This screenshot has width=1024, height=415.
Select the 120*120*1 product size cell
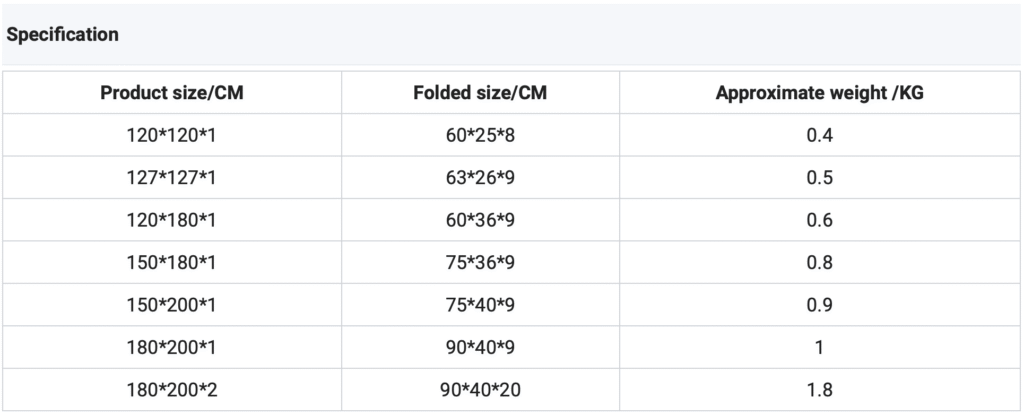click(172, 135)
